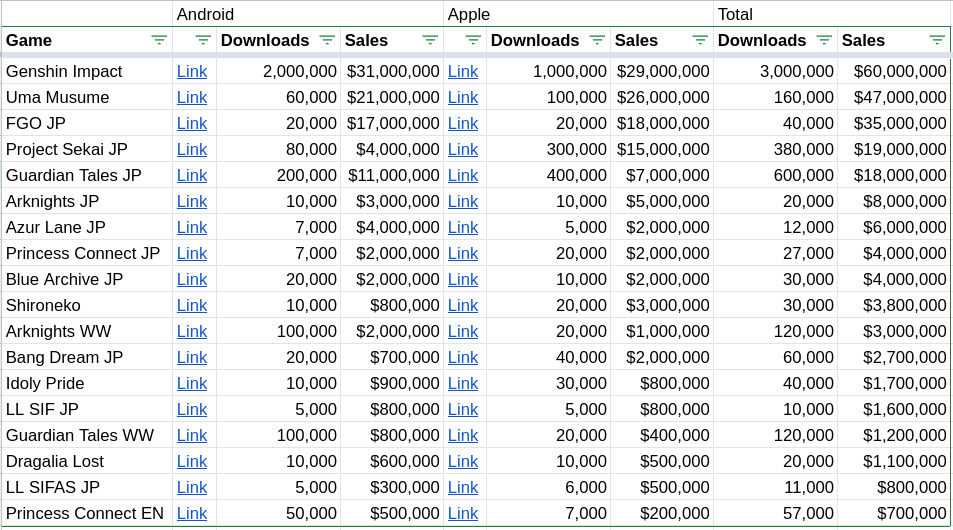Follow the Uma Musume Android link
The width and height of the screenshot is (953, 530).
(x=192, y=98)
